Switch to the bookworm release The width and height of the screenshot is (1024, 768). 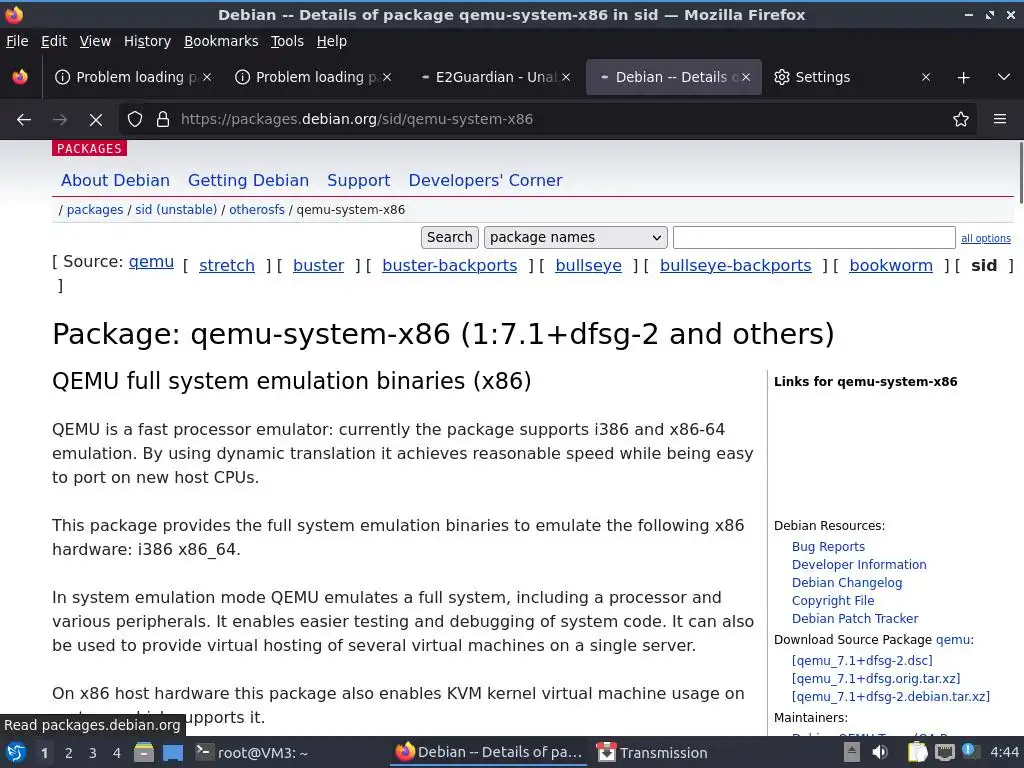[891, 265]
